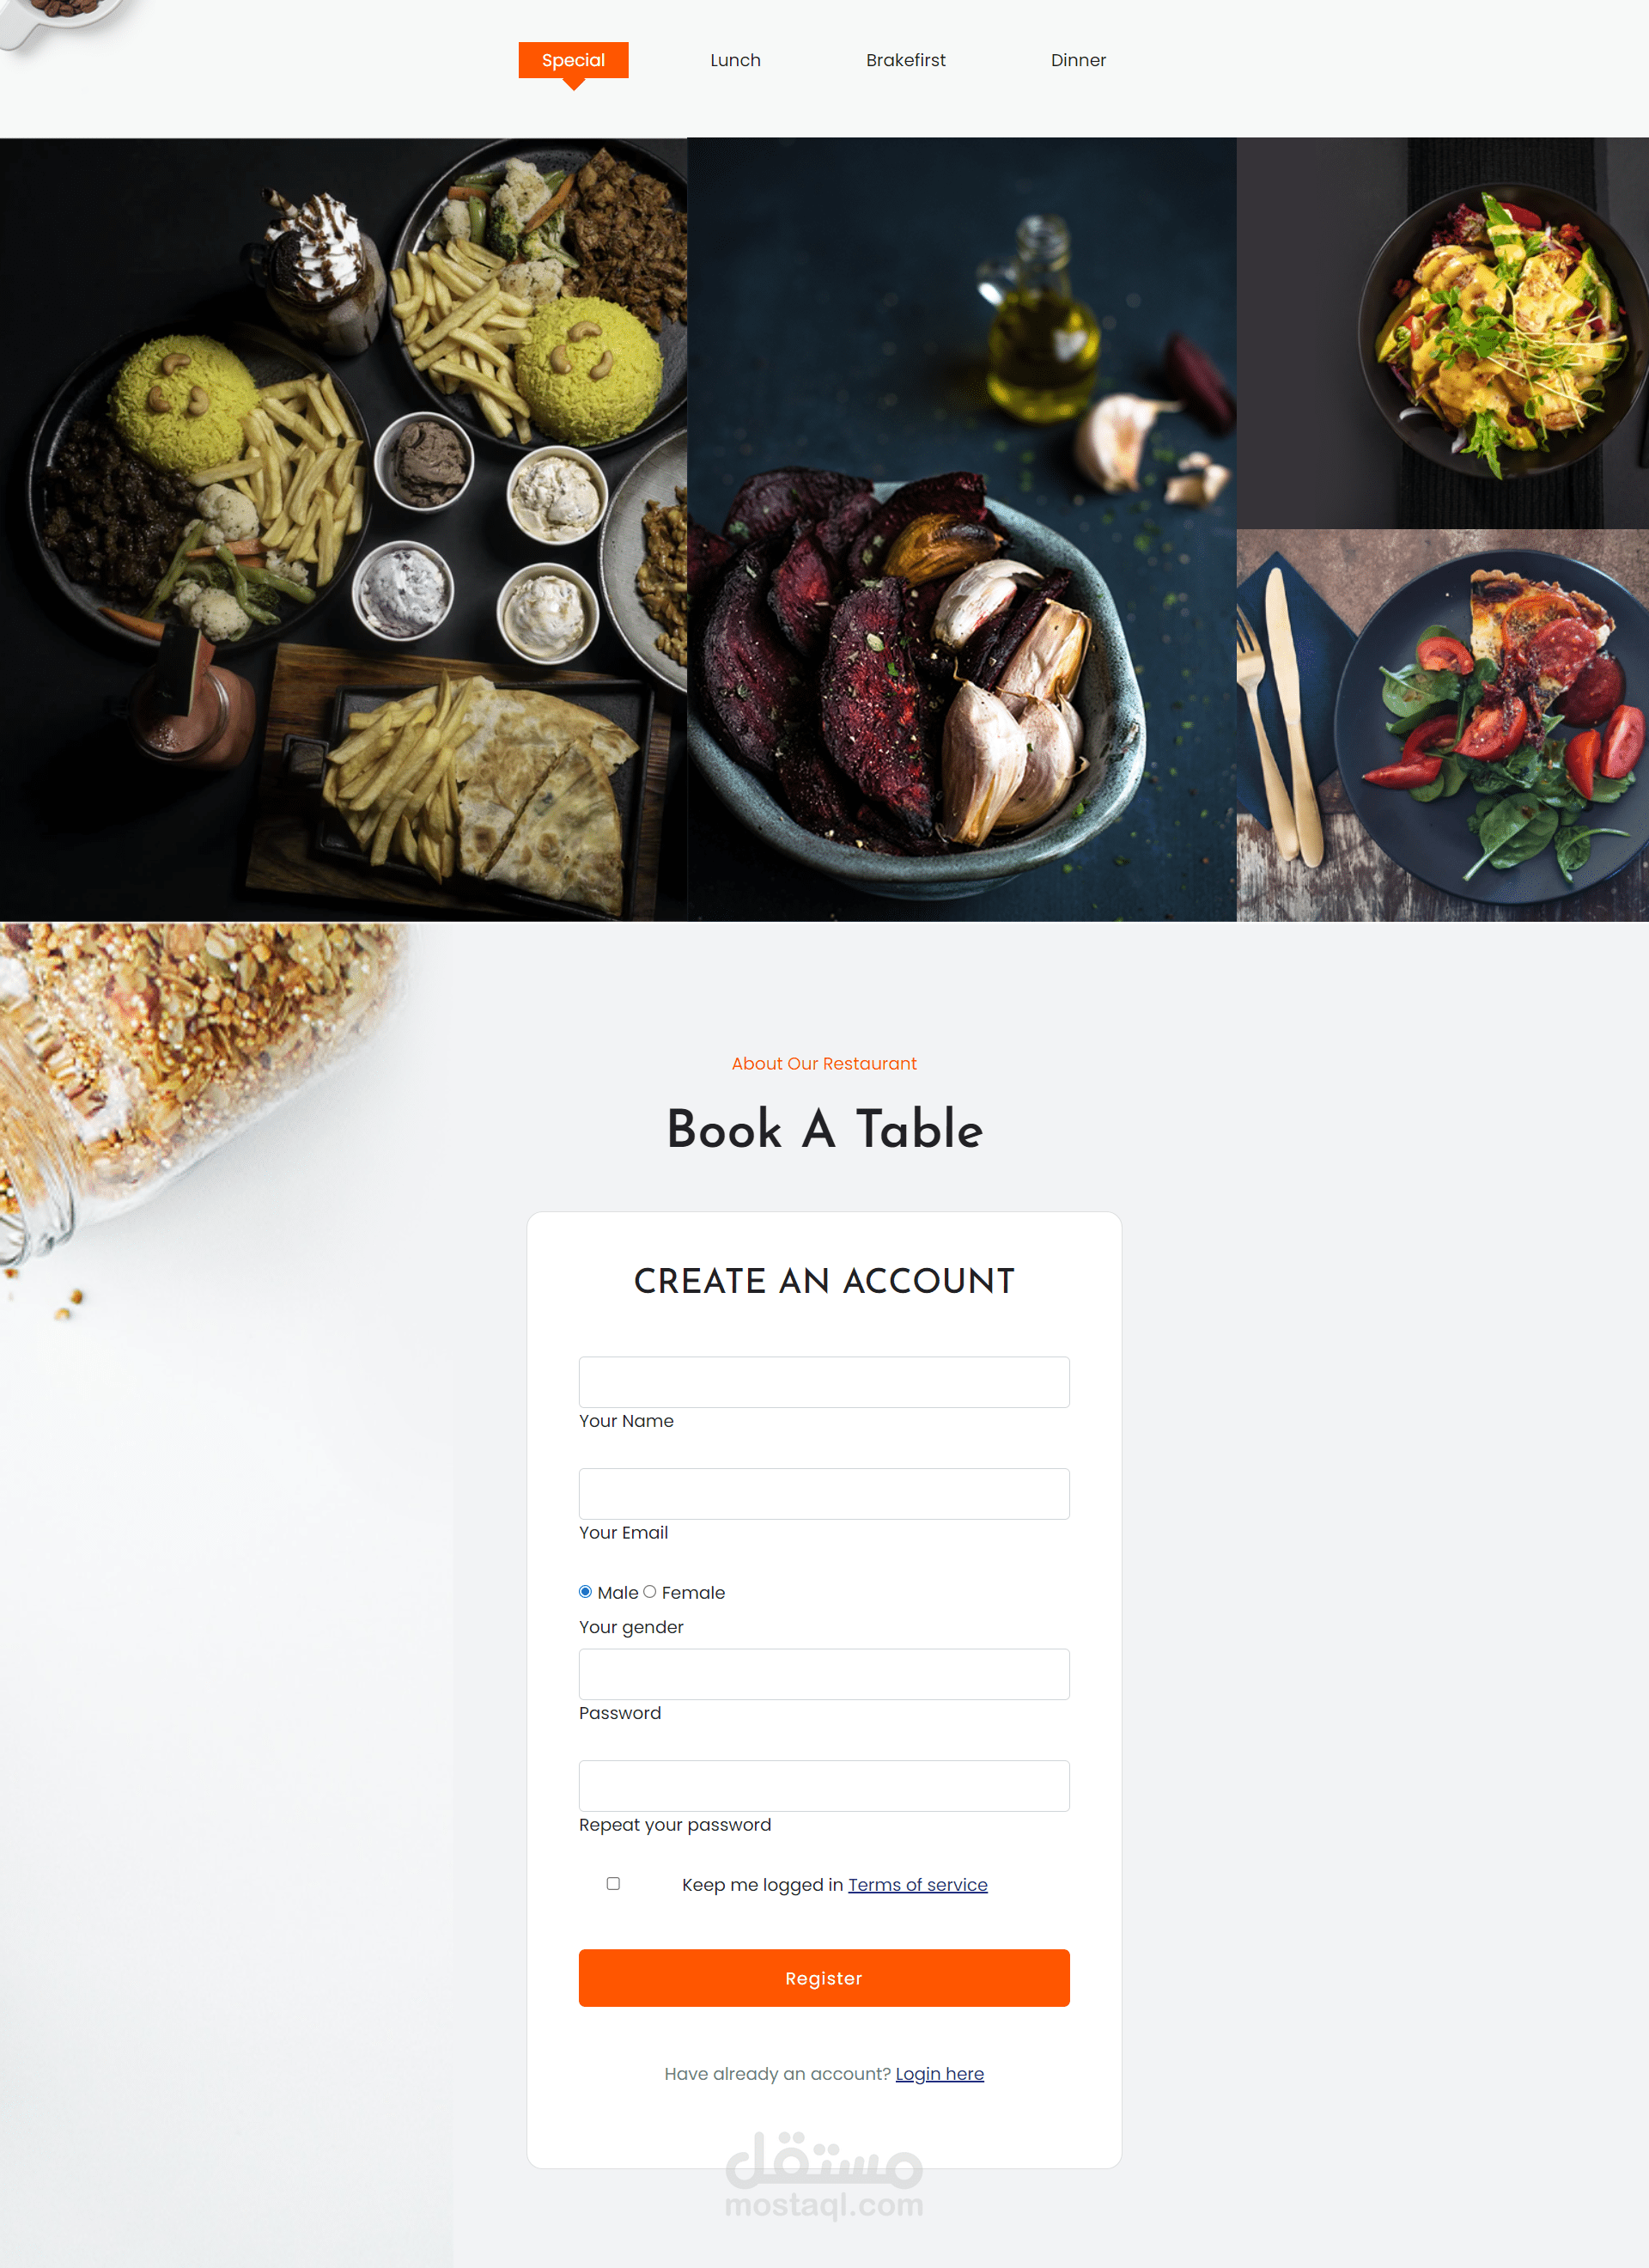Check the Keep me logged in checkbox
Viewport: 1649px width, 2268px height.
(613, 1883)
